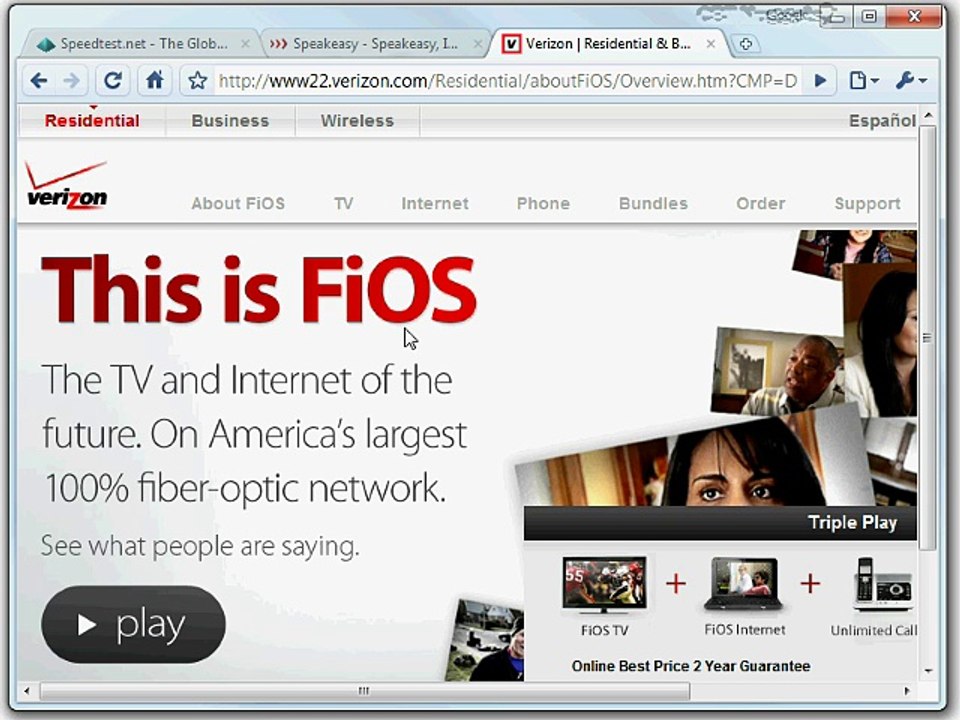Click the Triple Play header bar
960x720 pixels.
(720, 523)
